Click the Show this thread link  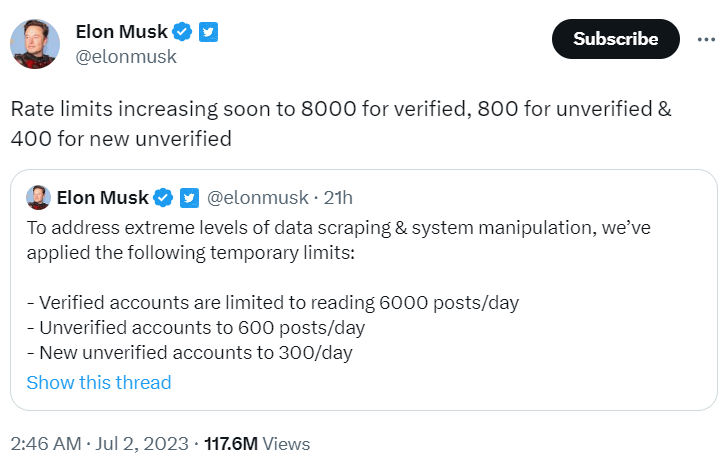click(x=99, y=383)
